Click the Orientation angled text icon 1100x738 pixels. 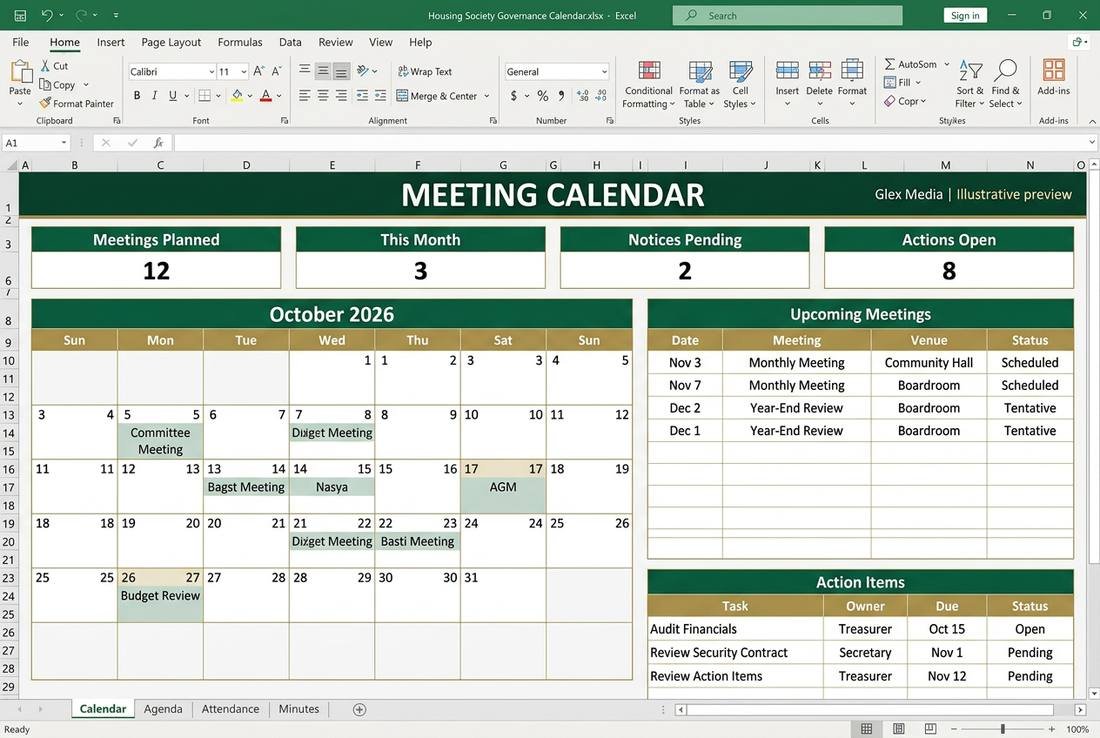[363, 71]
